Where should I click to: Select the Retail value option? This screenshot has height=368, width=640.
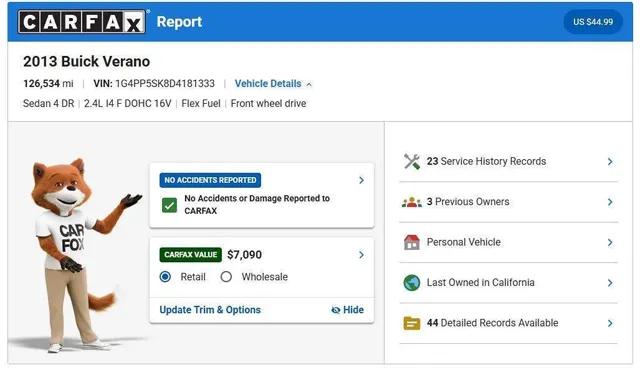pyautogui.click(x=165, y=277)
